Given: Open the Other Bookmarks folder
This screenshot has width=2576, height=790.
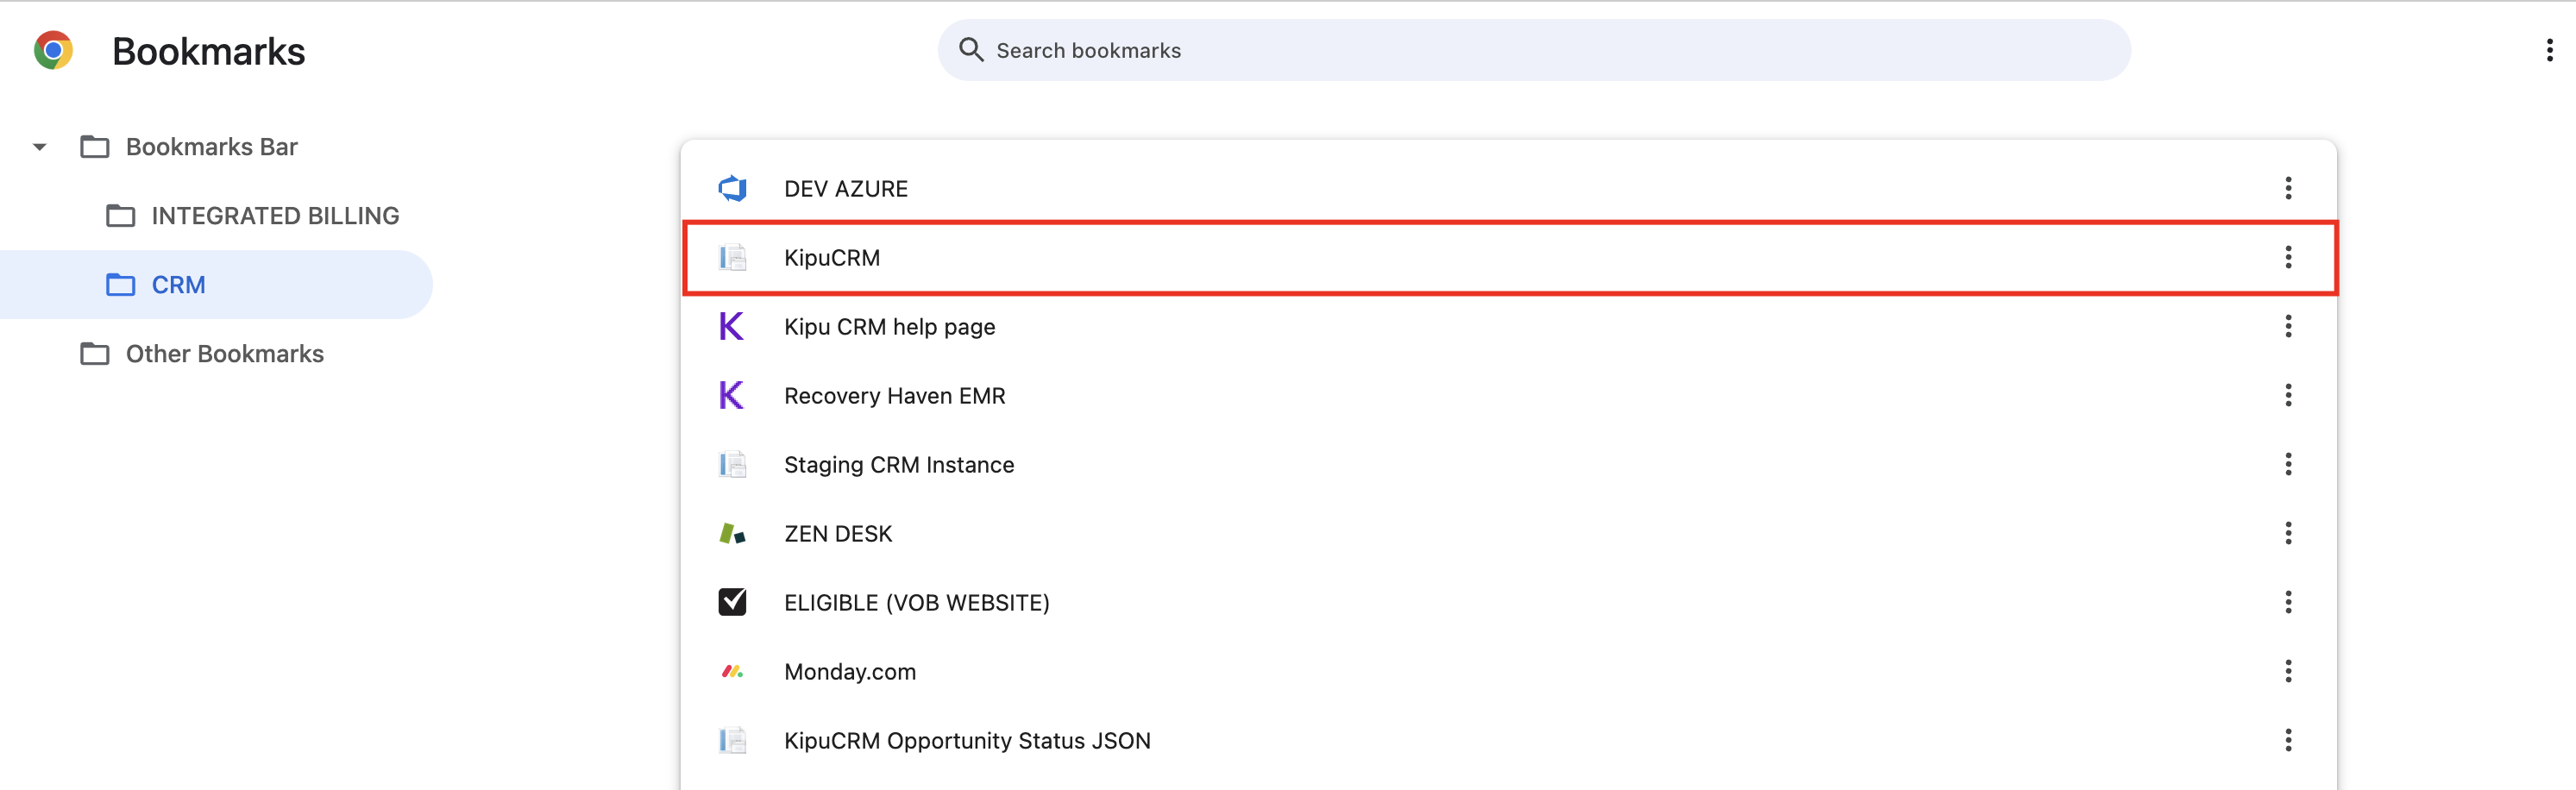Looking at the screenshot, I should tap(224, 354).
